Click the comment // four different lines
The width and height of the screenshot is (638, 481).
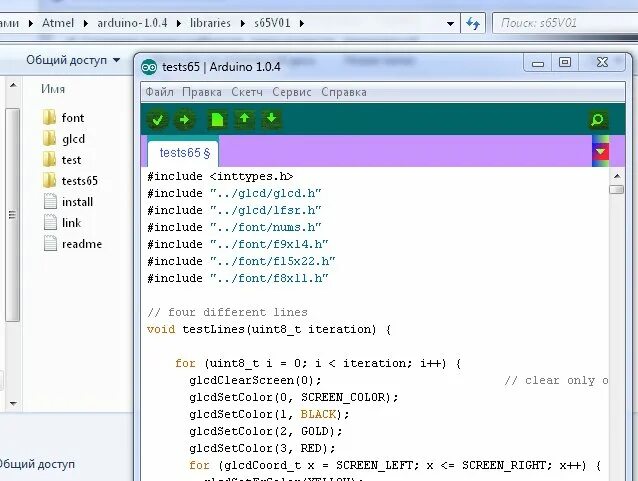pos(227,313)
